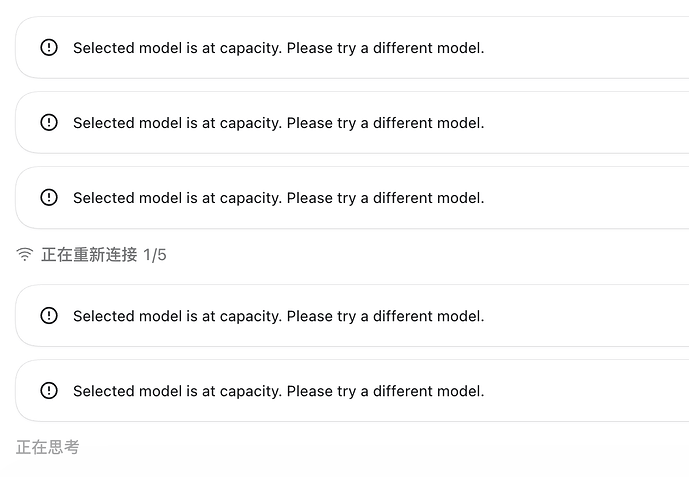Screen dimensions: 689x477
Task: Select the 正在重新连接 reconnecting status text
Action: coord(89,255)
